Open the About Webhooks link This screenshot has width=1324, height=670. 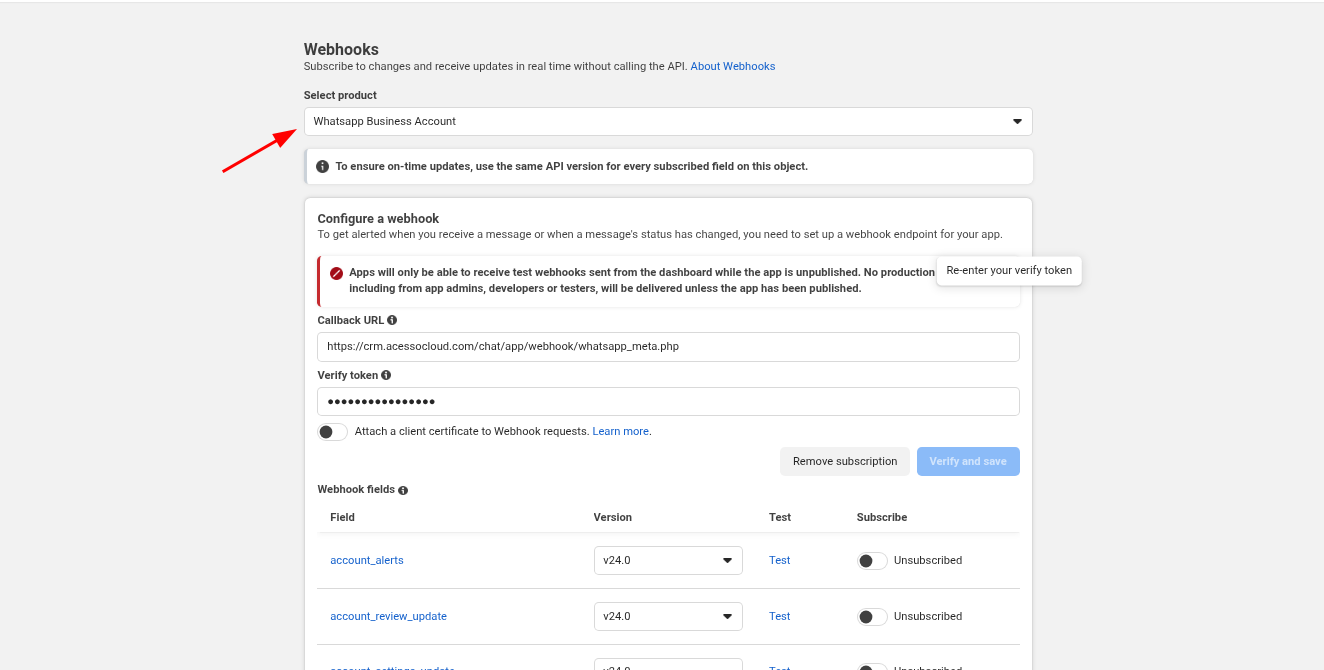pos(732,67)
